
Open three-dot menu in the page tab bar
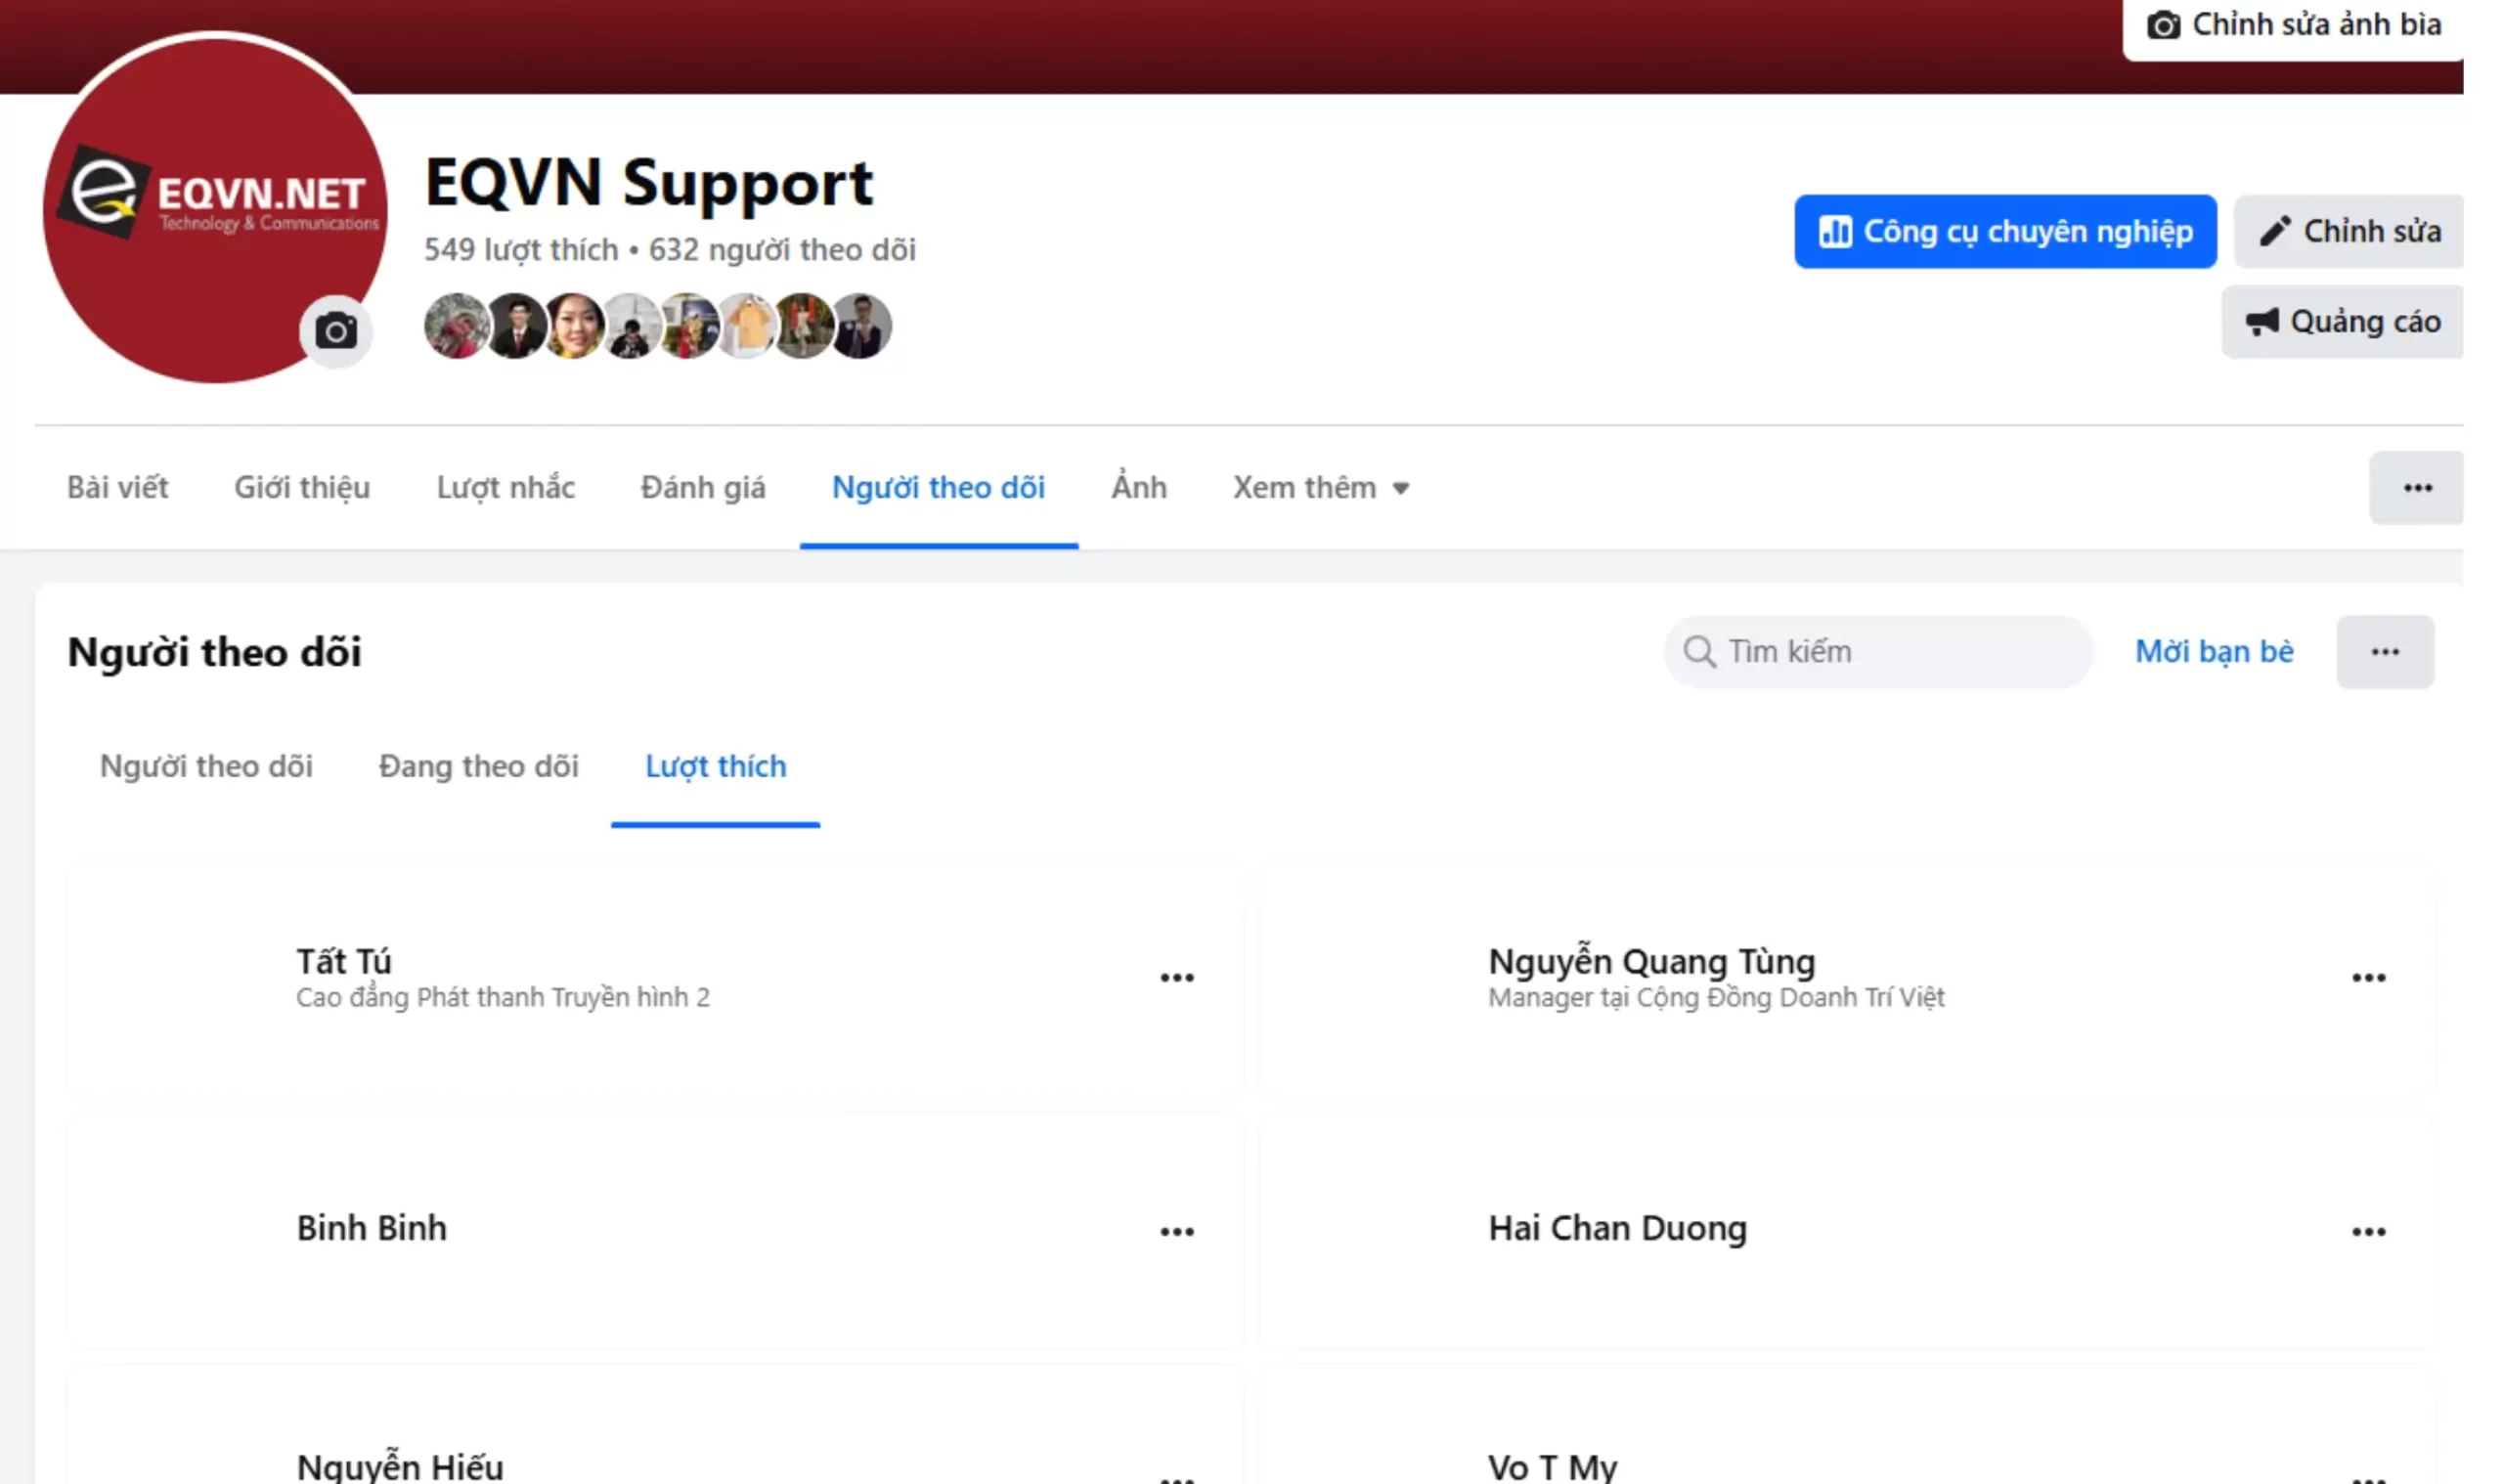coord(2416,488)
